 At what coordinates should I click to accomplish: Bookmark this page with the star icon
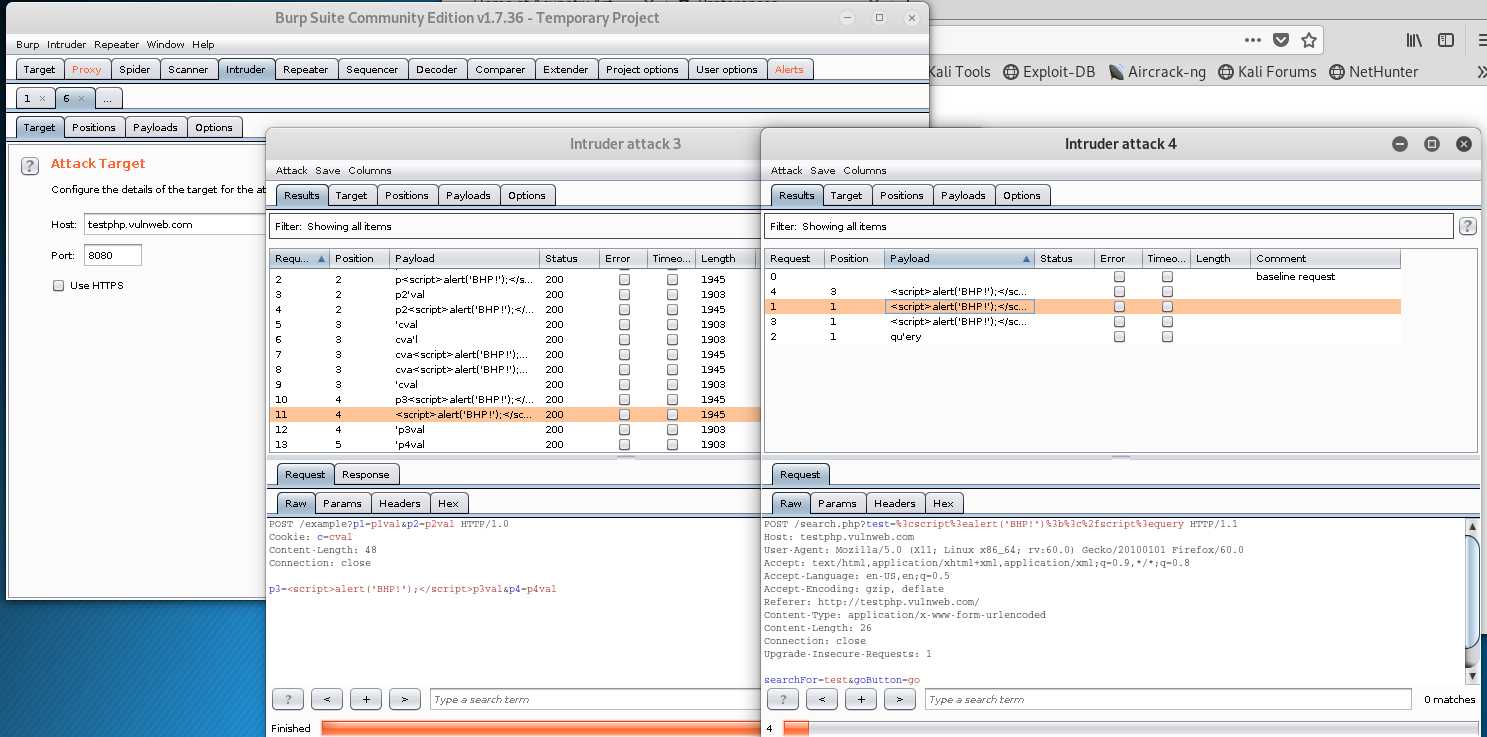coord(1309,40)
